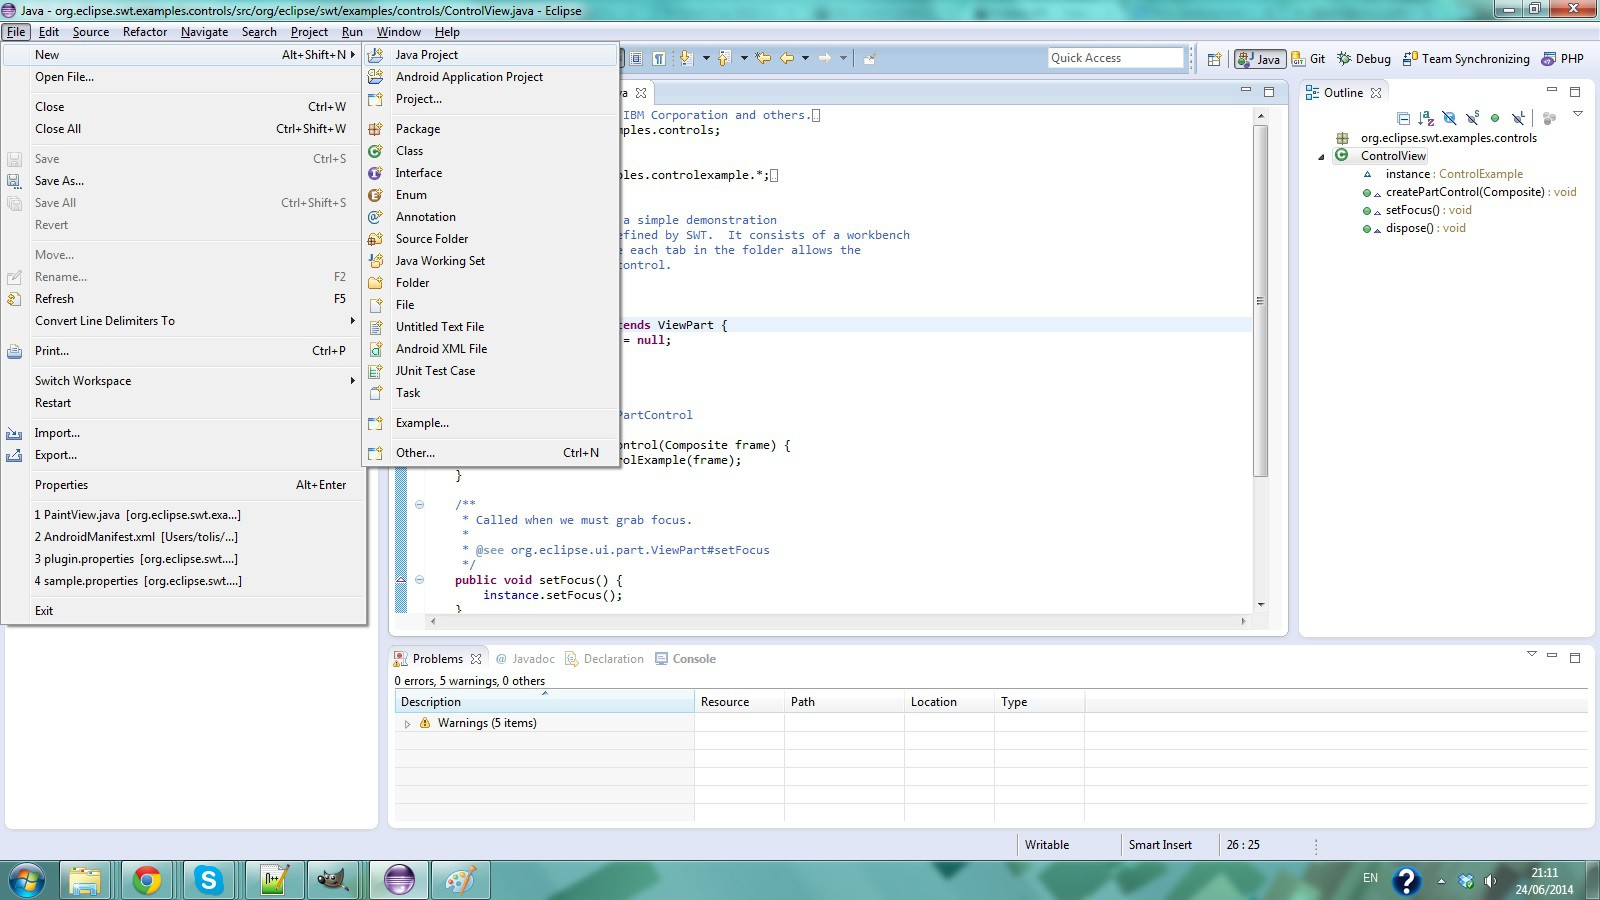Click Export... in the File menu

coord(183,455)
